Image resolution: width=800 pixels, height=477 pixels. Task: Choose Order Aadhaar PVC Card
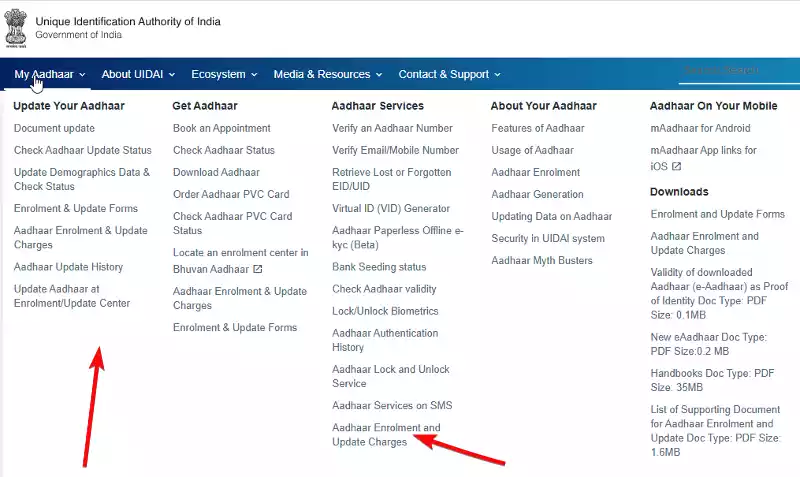tap(231, 194)
